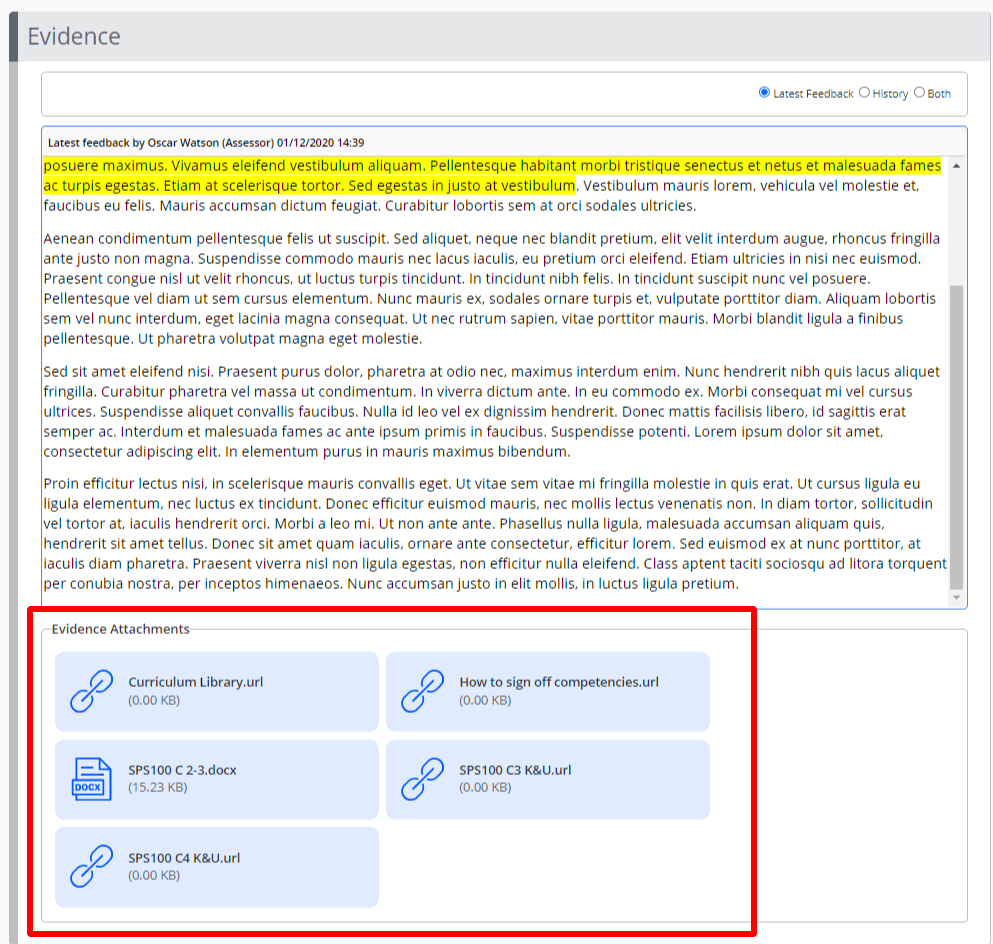Viewport: 993px width, 944px height.
Task: Click the feedback scrollbar down arrow
Action: 956,598
